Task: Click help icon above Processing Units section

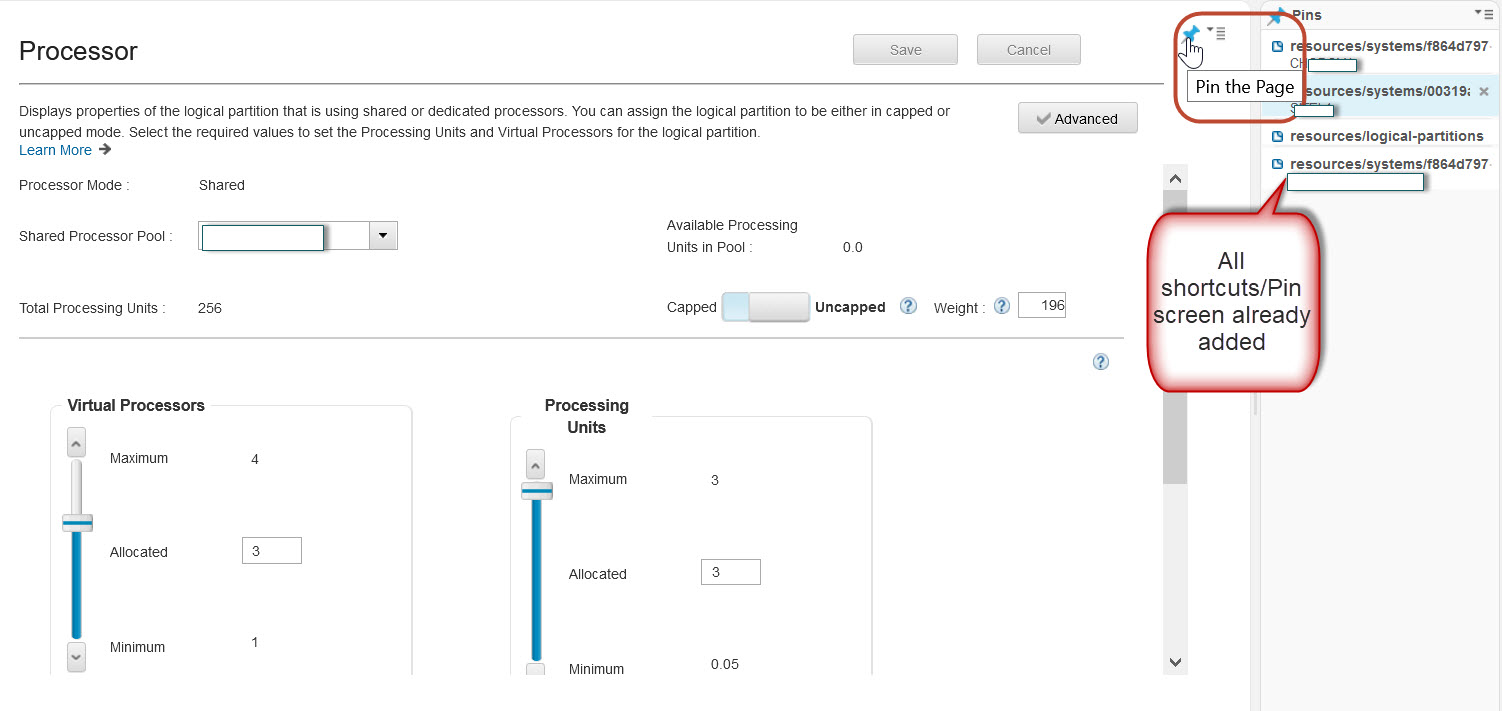Action: pos(1100,362)
